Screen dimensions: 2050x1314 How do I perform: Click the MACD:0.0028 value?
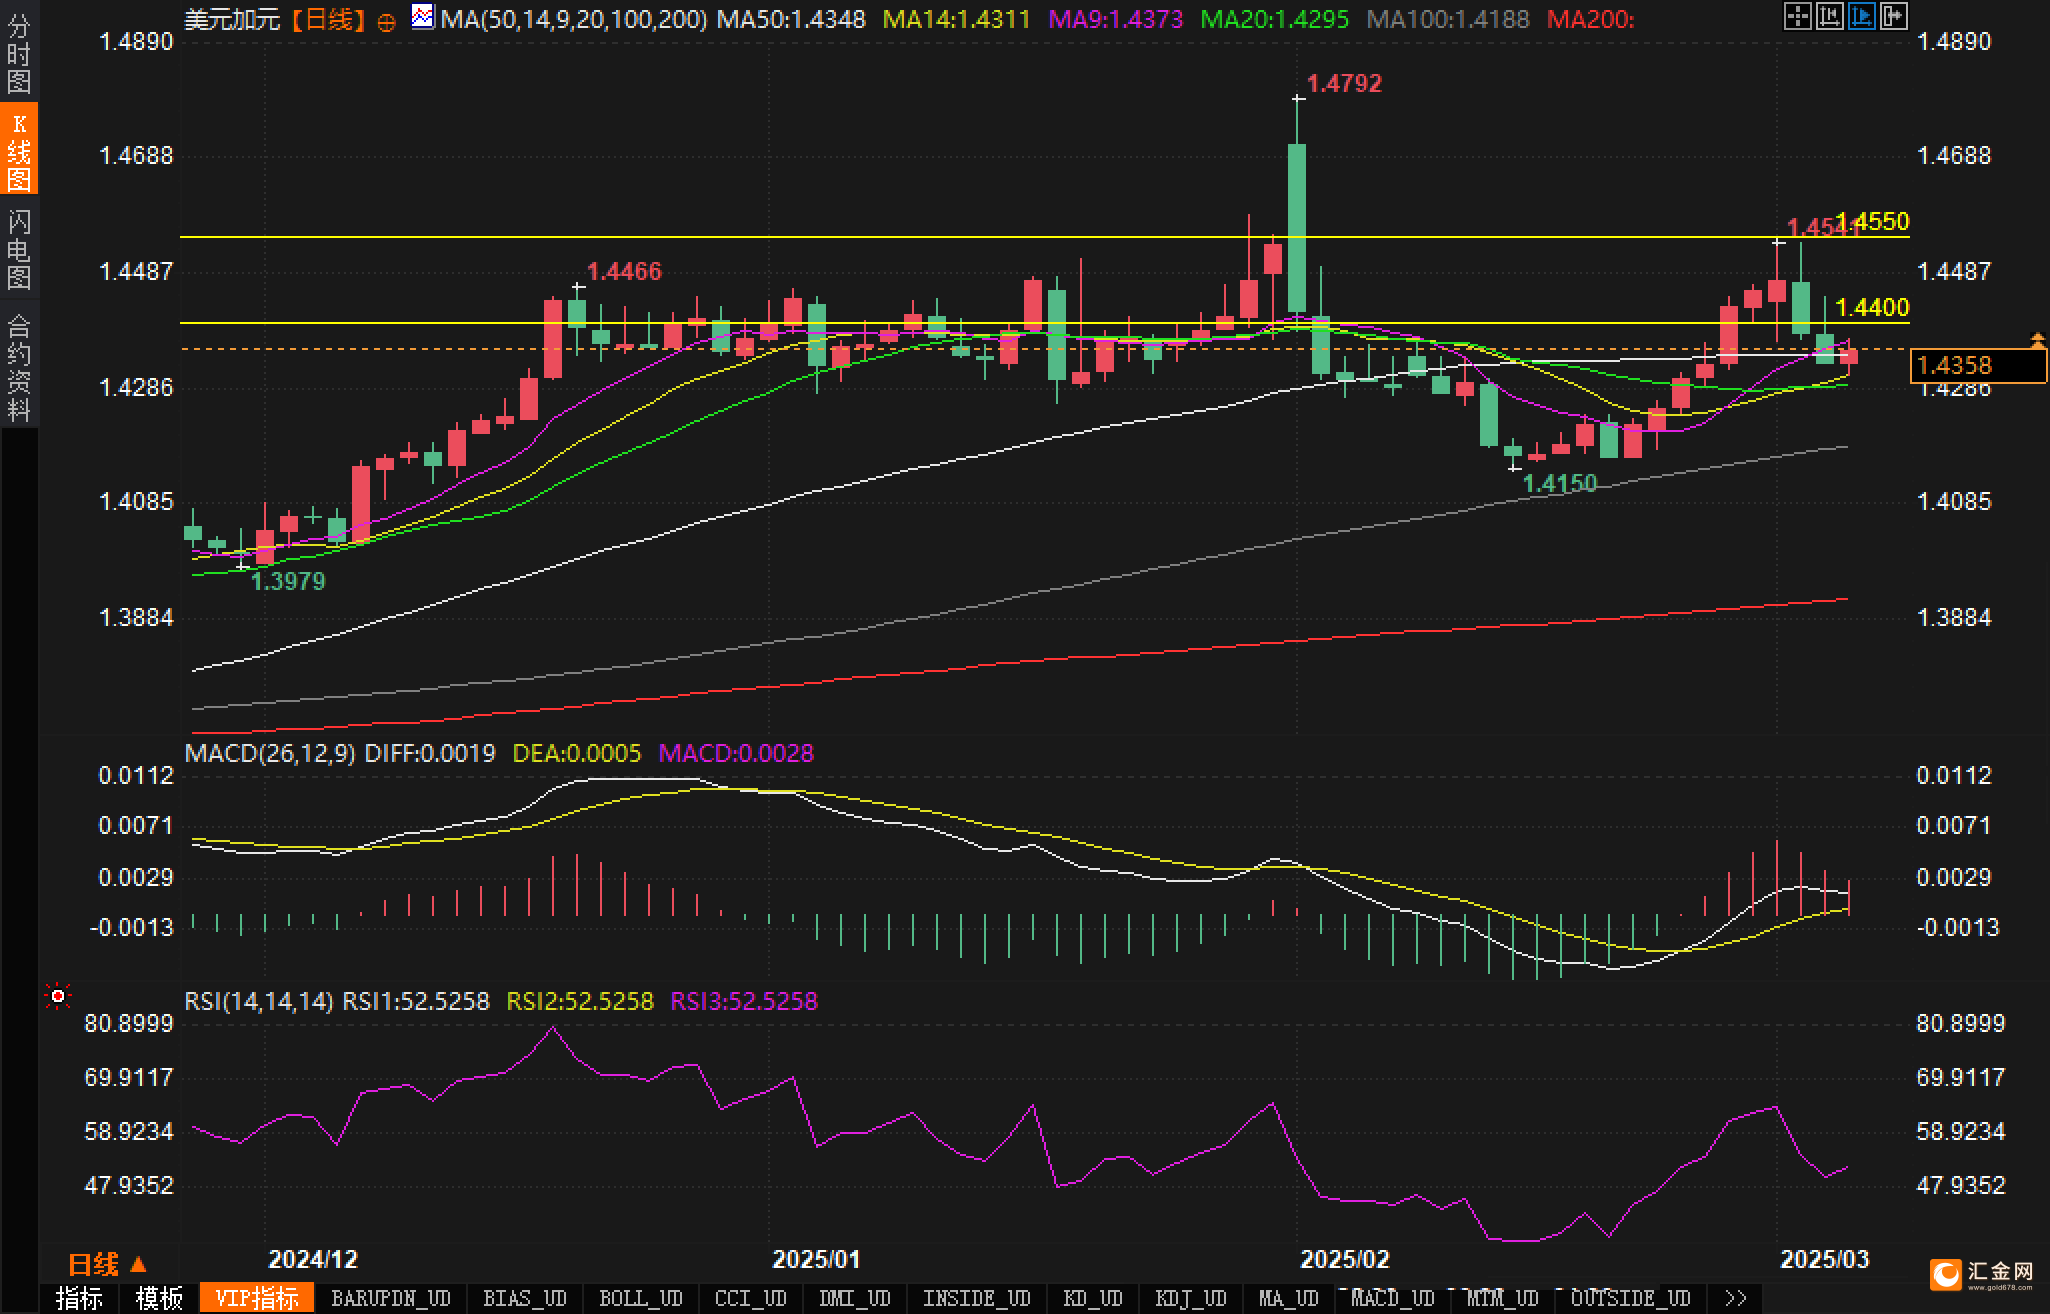[x=735, y=753]
